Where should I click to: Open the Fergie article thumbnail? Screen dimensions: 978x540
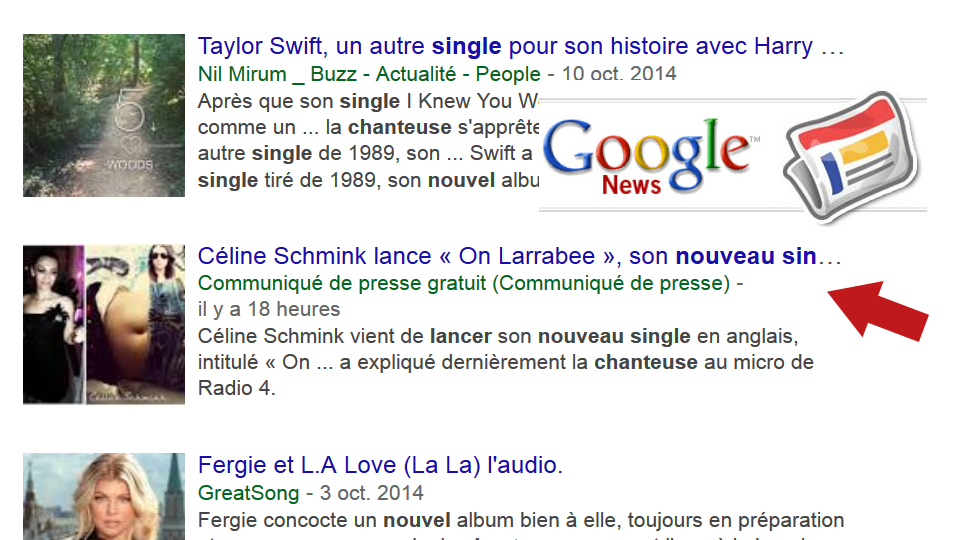[104, 497]
